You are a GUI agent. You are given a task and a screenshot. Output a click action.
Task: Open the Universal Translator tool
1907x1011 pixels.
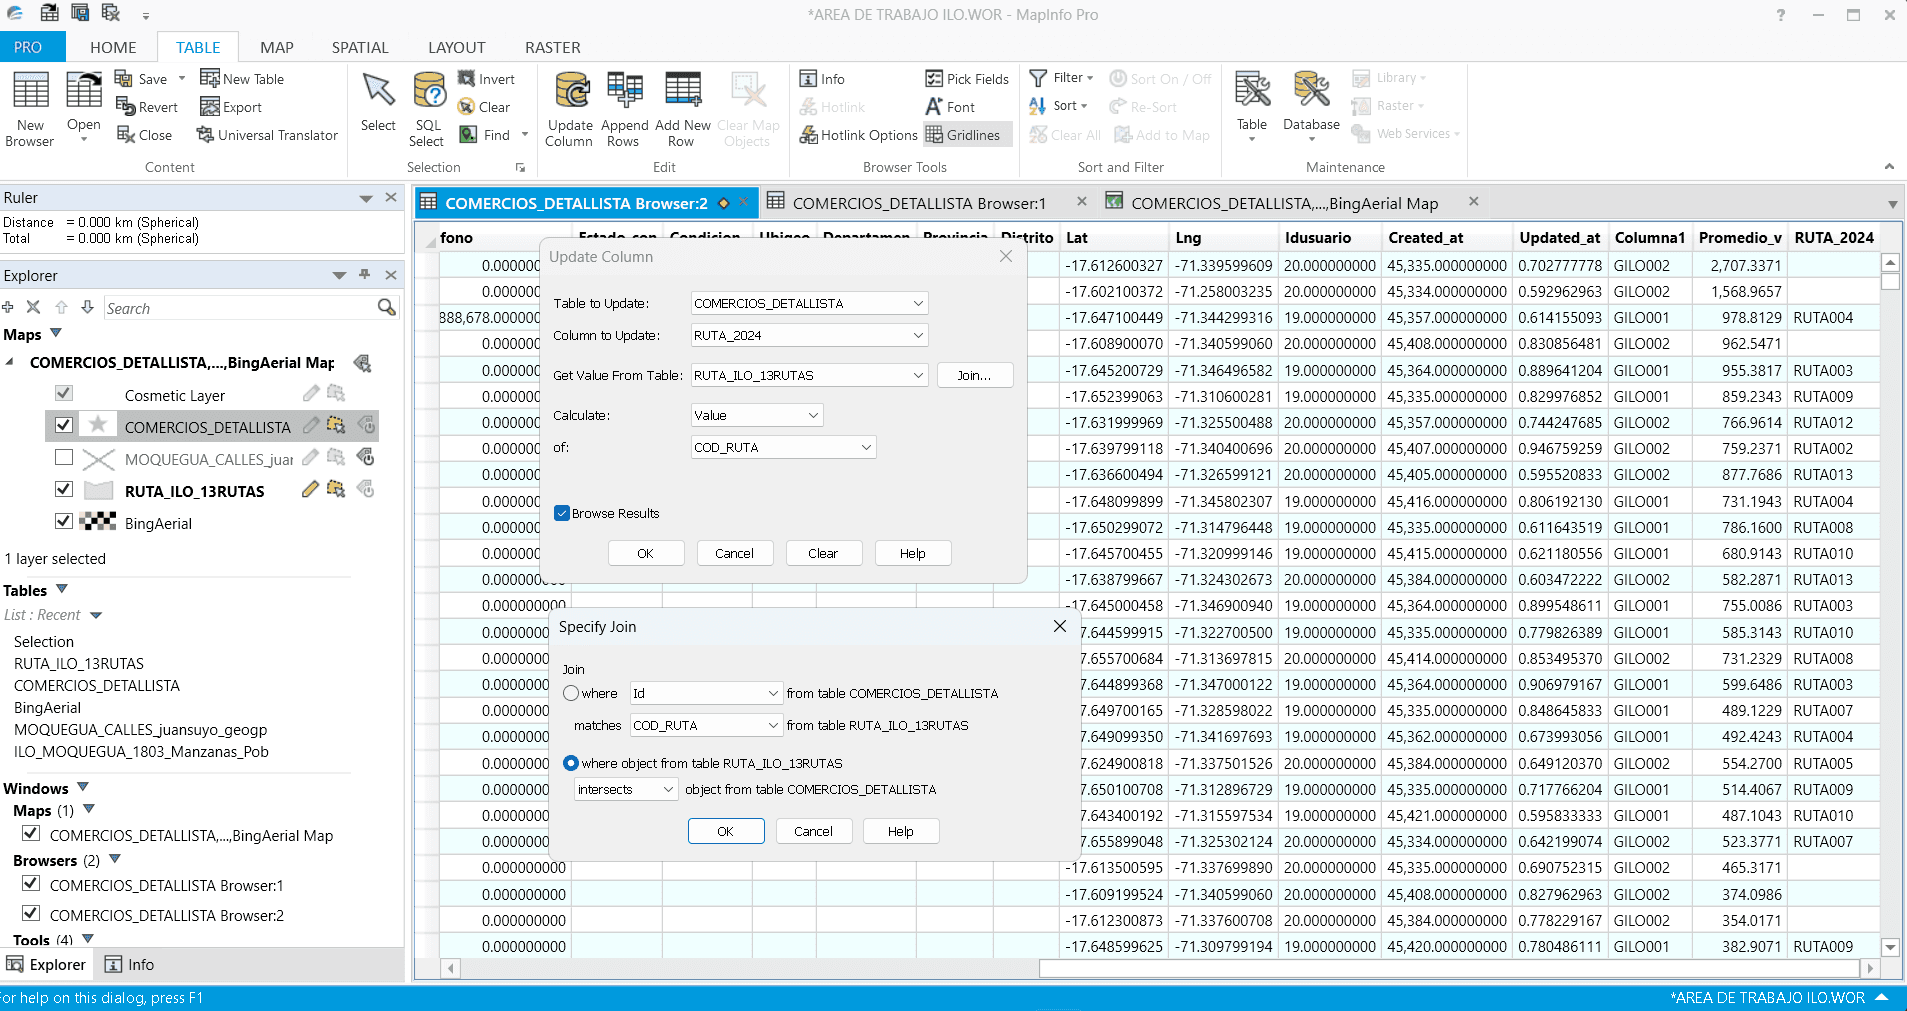pos(267,135)
